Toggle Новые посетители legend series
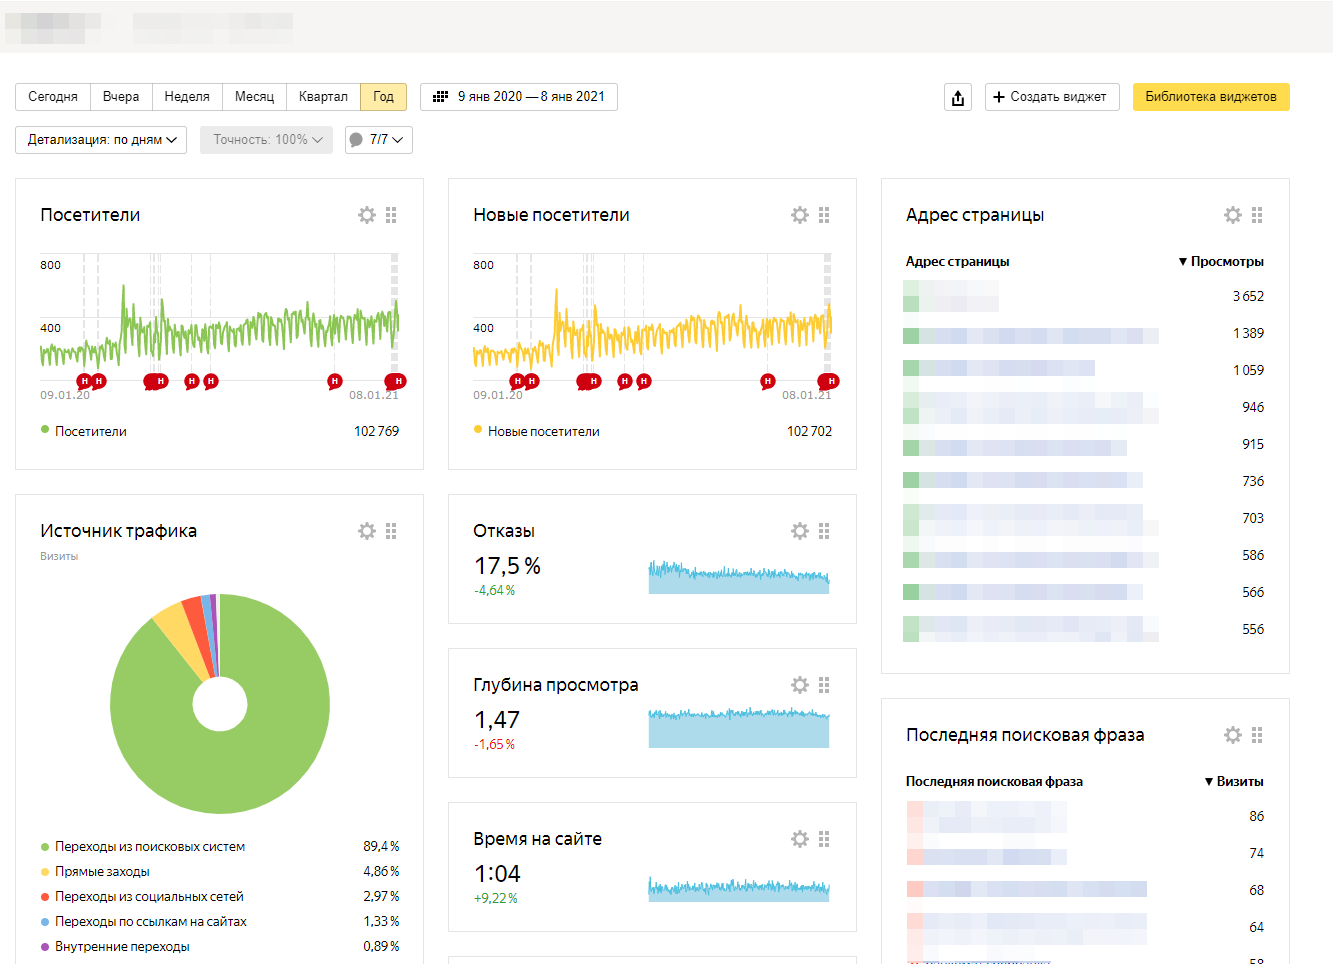 tap(543, 431)
